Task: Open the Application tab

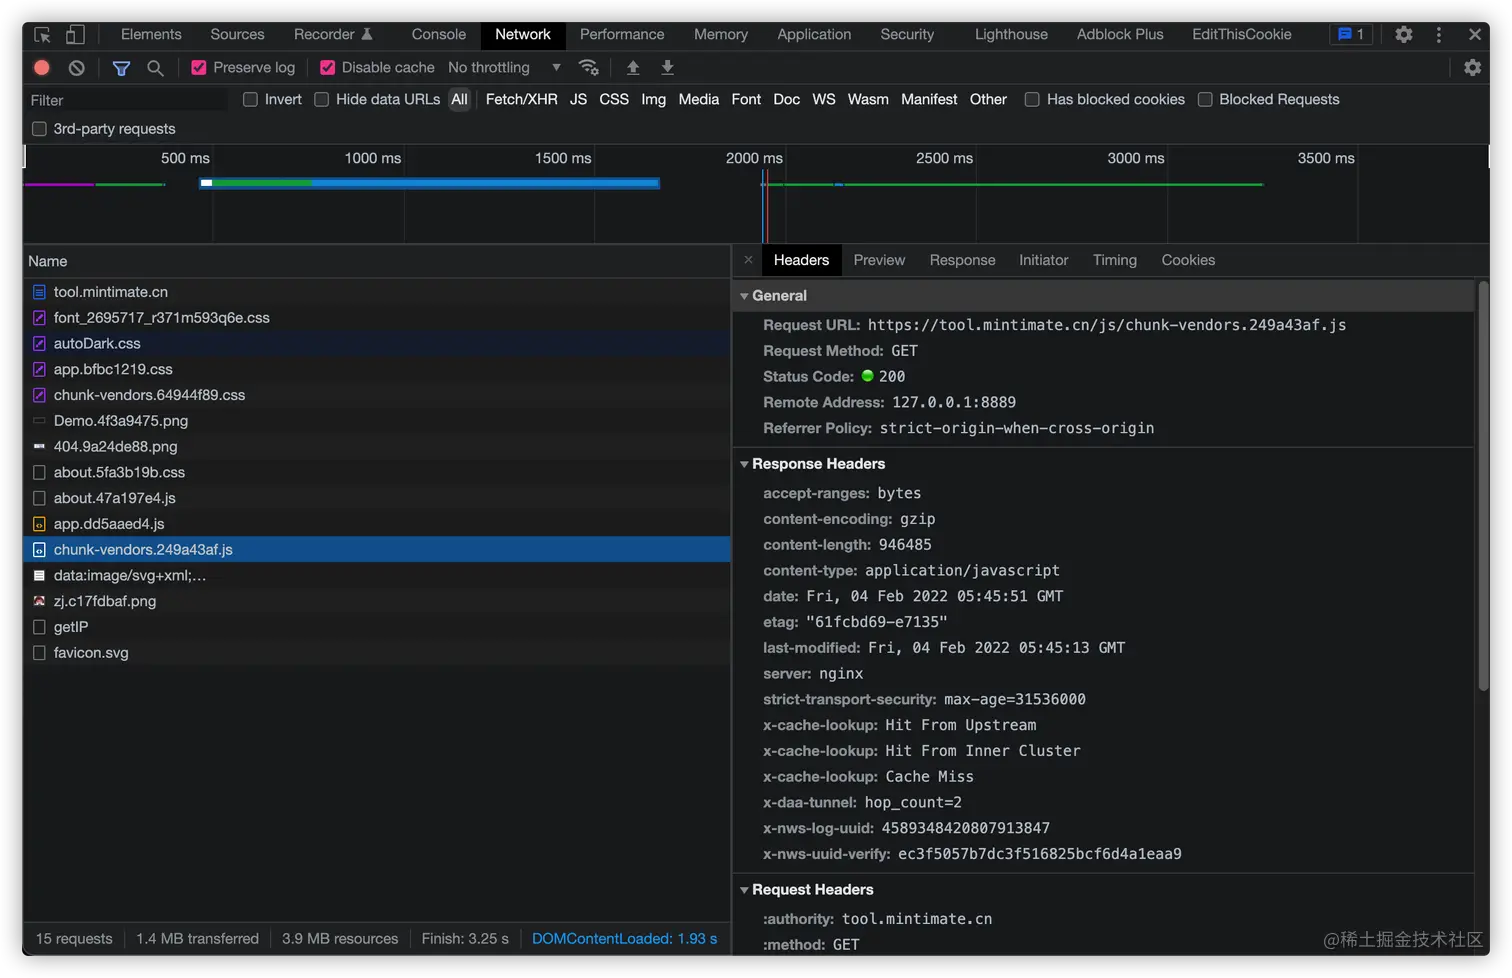Action: click(x=814, y=35)
